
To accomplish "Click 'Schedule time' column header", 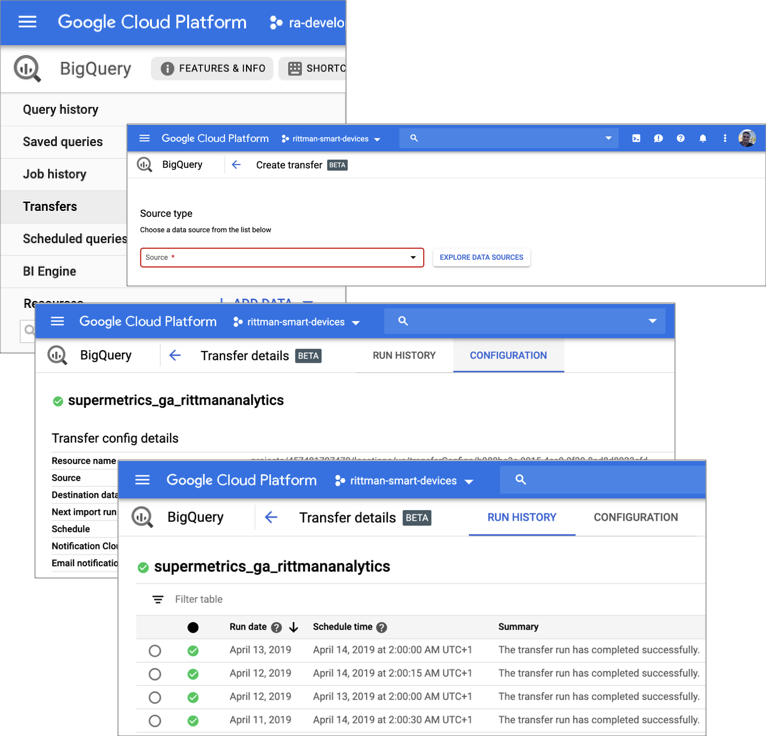I will click(x=342, y=627).
